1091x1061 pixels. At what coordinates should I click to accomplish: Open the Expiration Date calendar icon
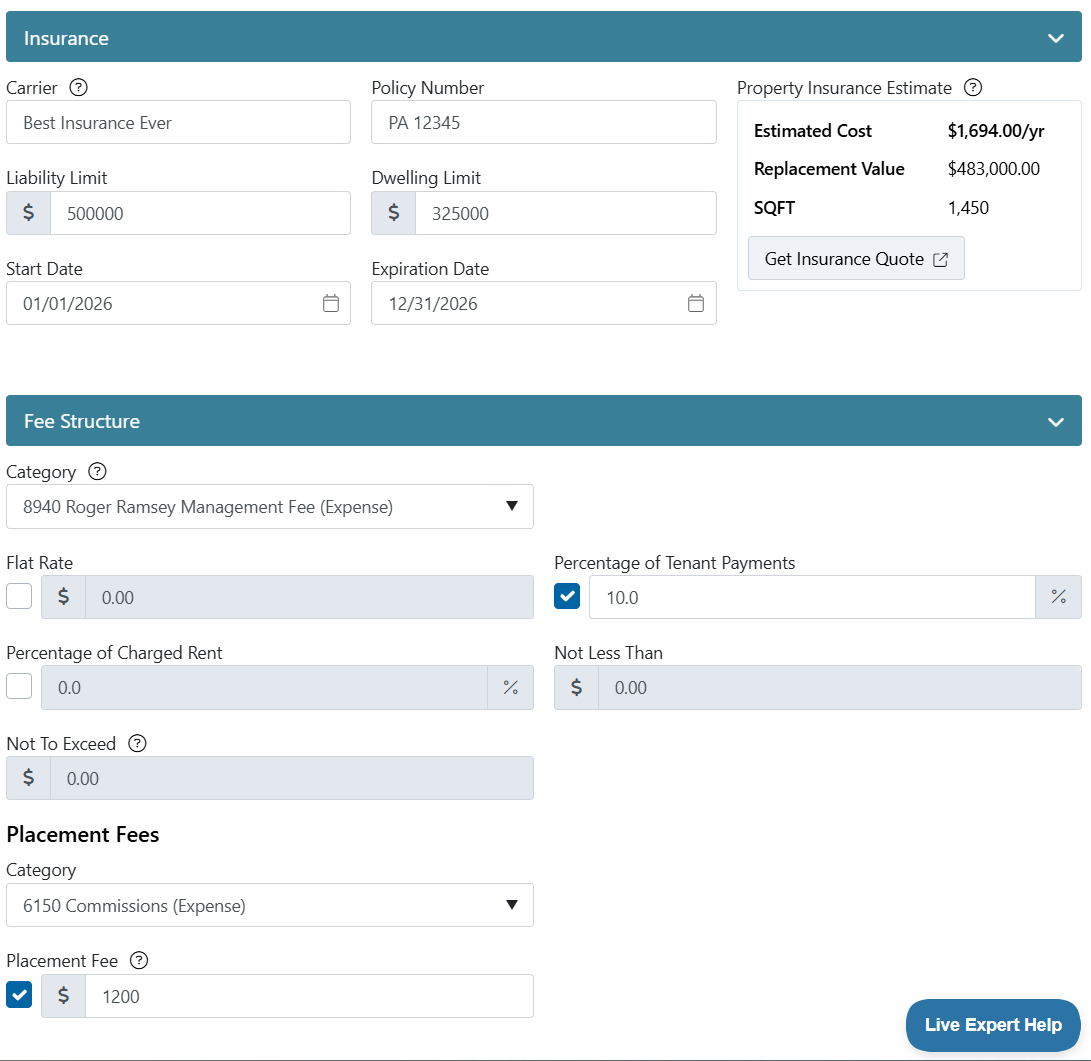coord(696,303)
